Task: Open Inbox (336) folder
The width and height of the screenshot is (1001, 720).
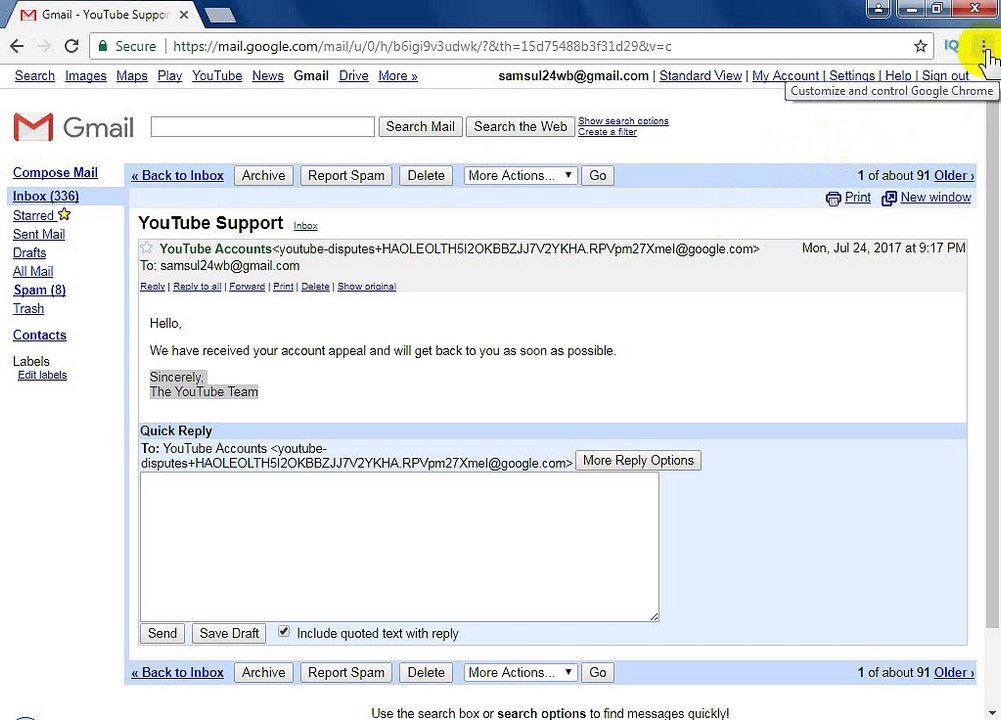Action: coord(45,196)
